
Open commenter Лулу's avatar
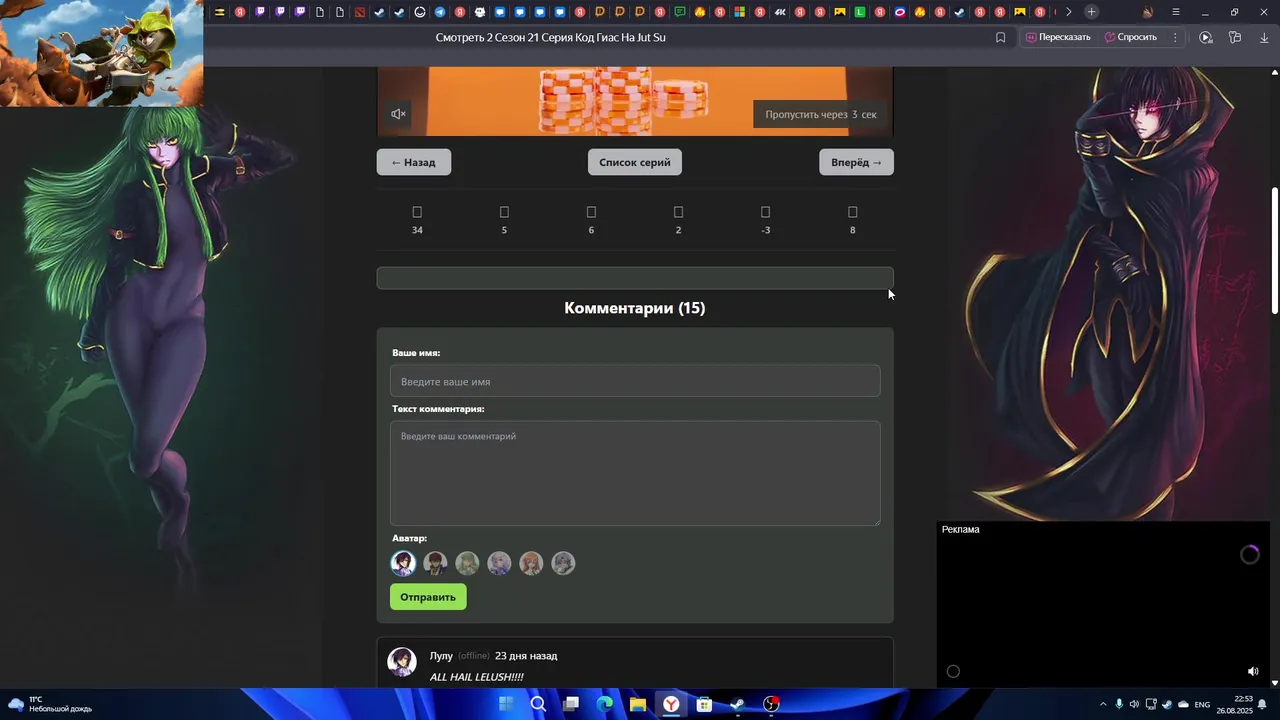pyautogui.click(x=402, y=662)
